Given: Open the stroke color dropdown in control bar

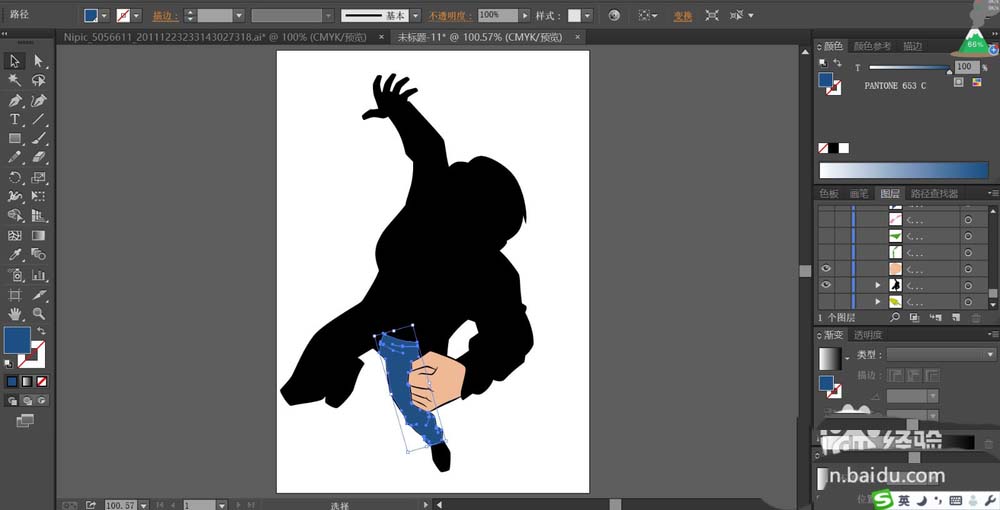Looking at the screenshot, I should click(136, 15).
